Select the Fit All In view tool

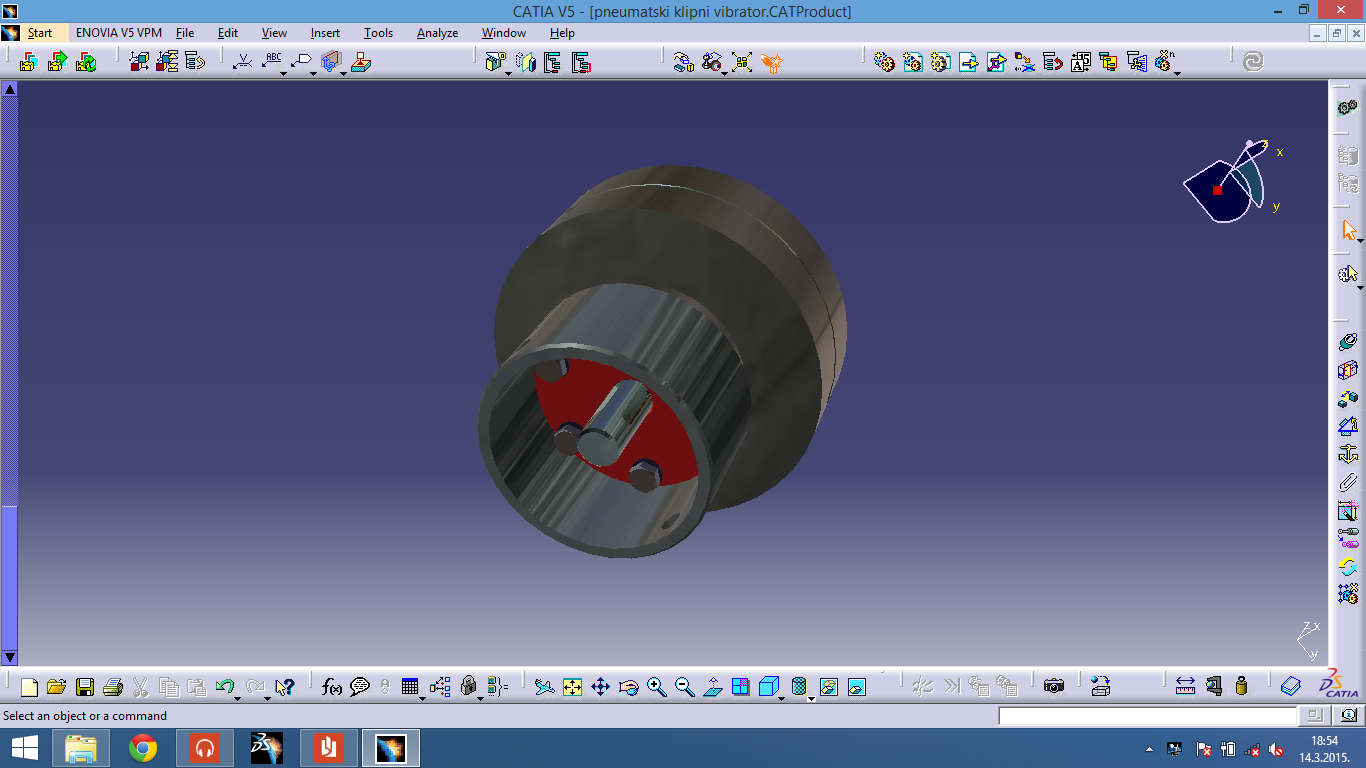572,687
